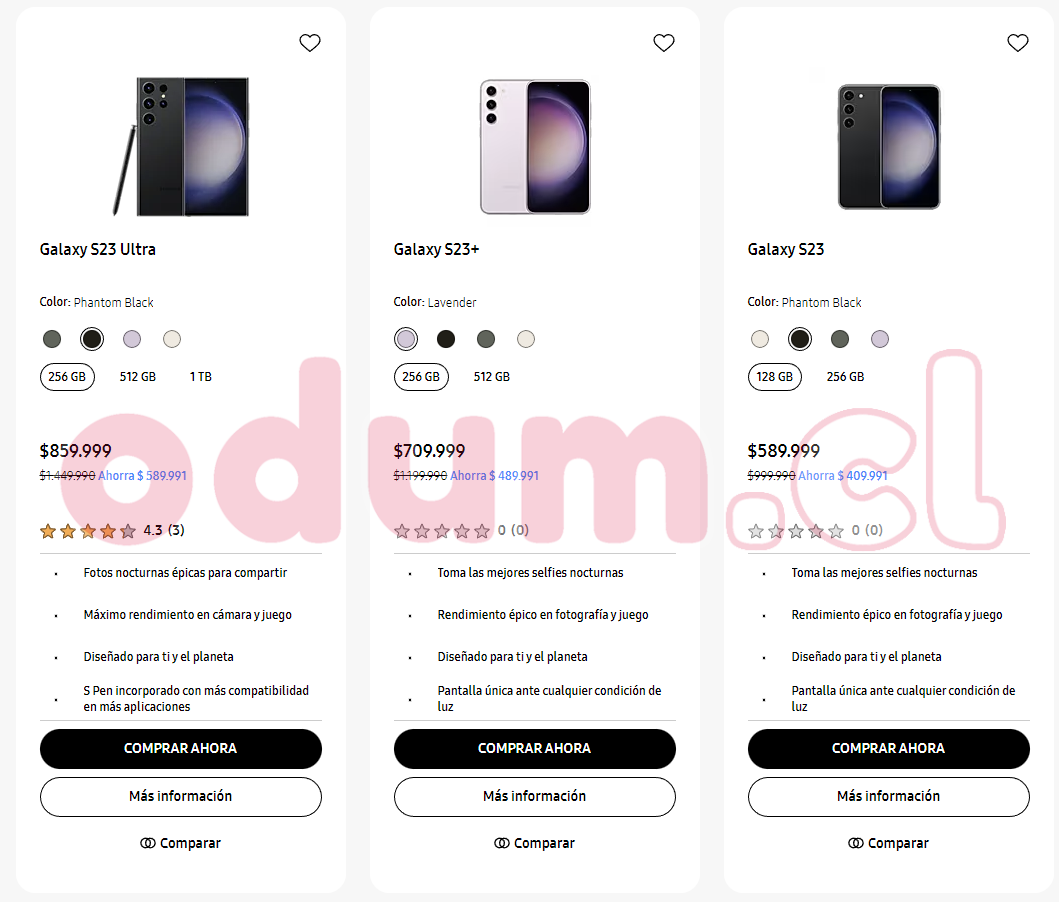The image size is (1059, 902).
Task: Click Comparar icon under Galaxy S23 Ultra
Action: click(148, 843)
